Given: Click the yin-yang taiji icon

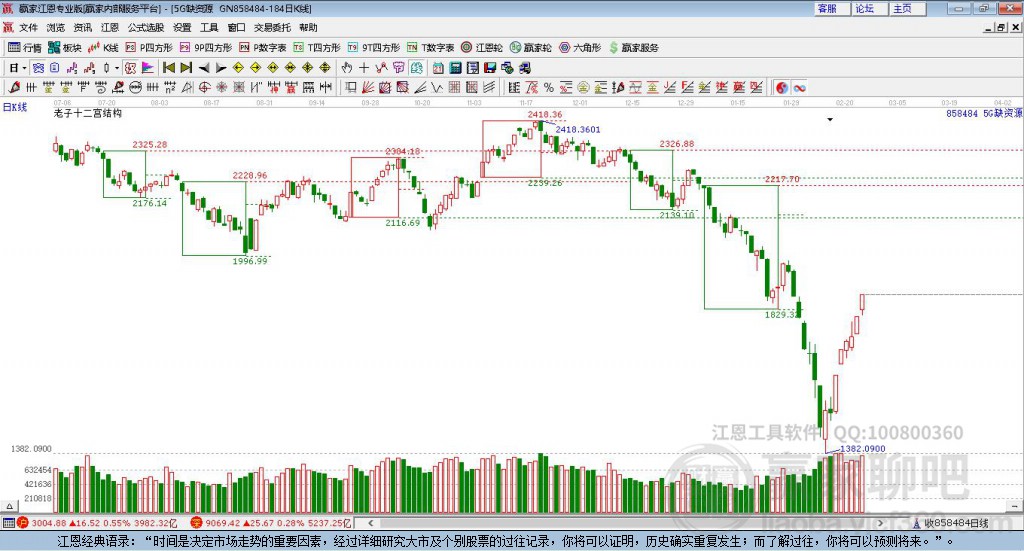Looking at the screenshot, I should click(782, 87).
